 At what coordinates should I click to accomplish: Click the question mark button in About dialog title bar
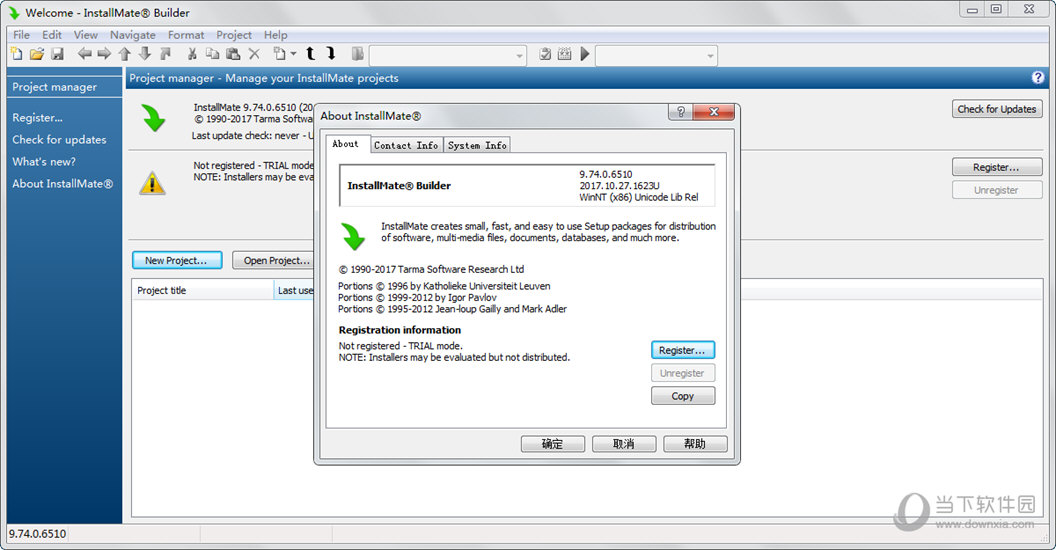point(680,112)
